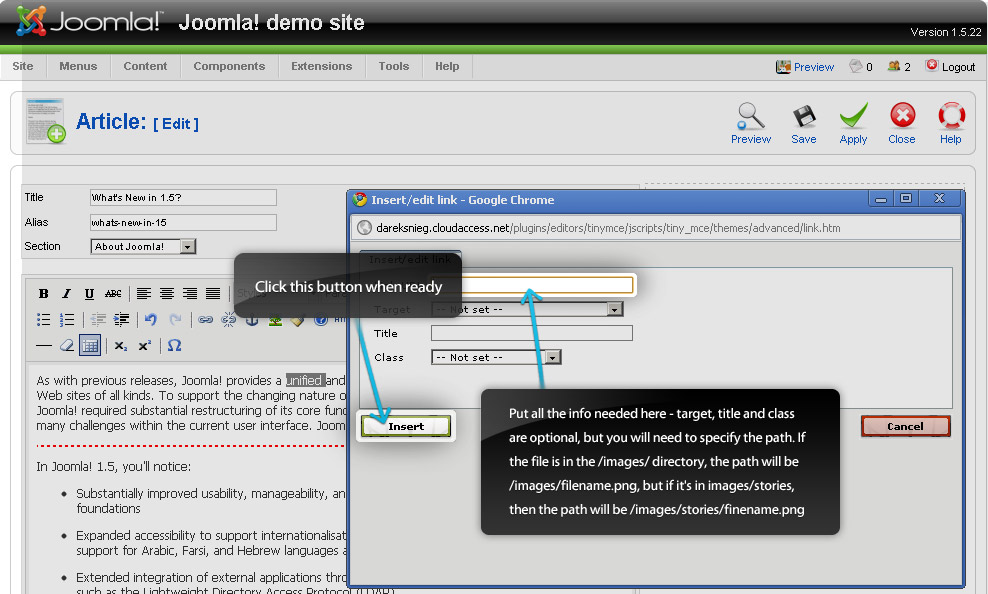Open Help with the lifebuoy toolbar button
Image resolution: width=988 pixels, height=594 pixels.
coord(951,123)
